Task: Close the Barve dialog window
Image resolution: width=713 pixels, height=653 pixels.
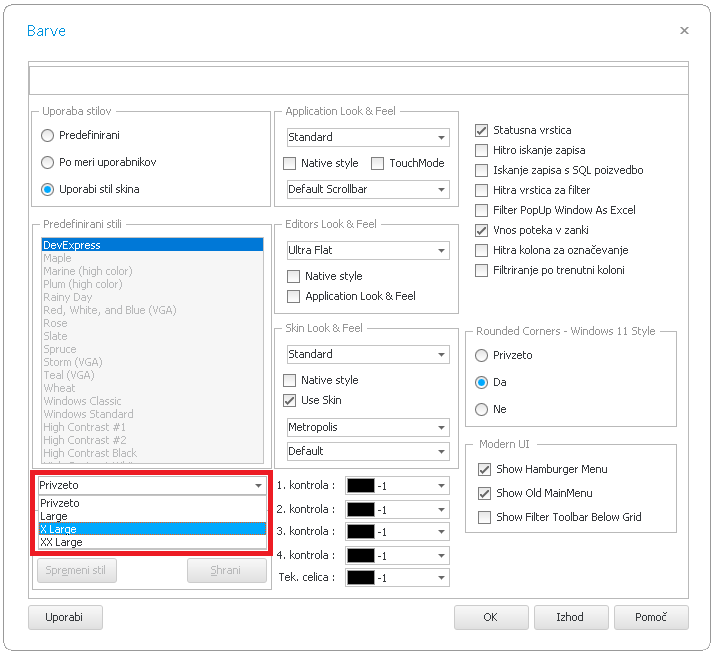Action: pos(684,31)
